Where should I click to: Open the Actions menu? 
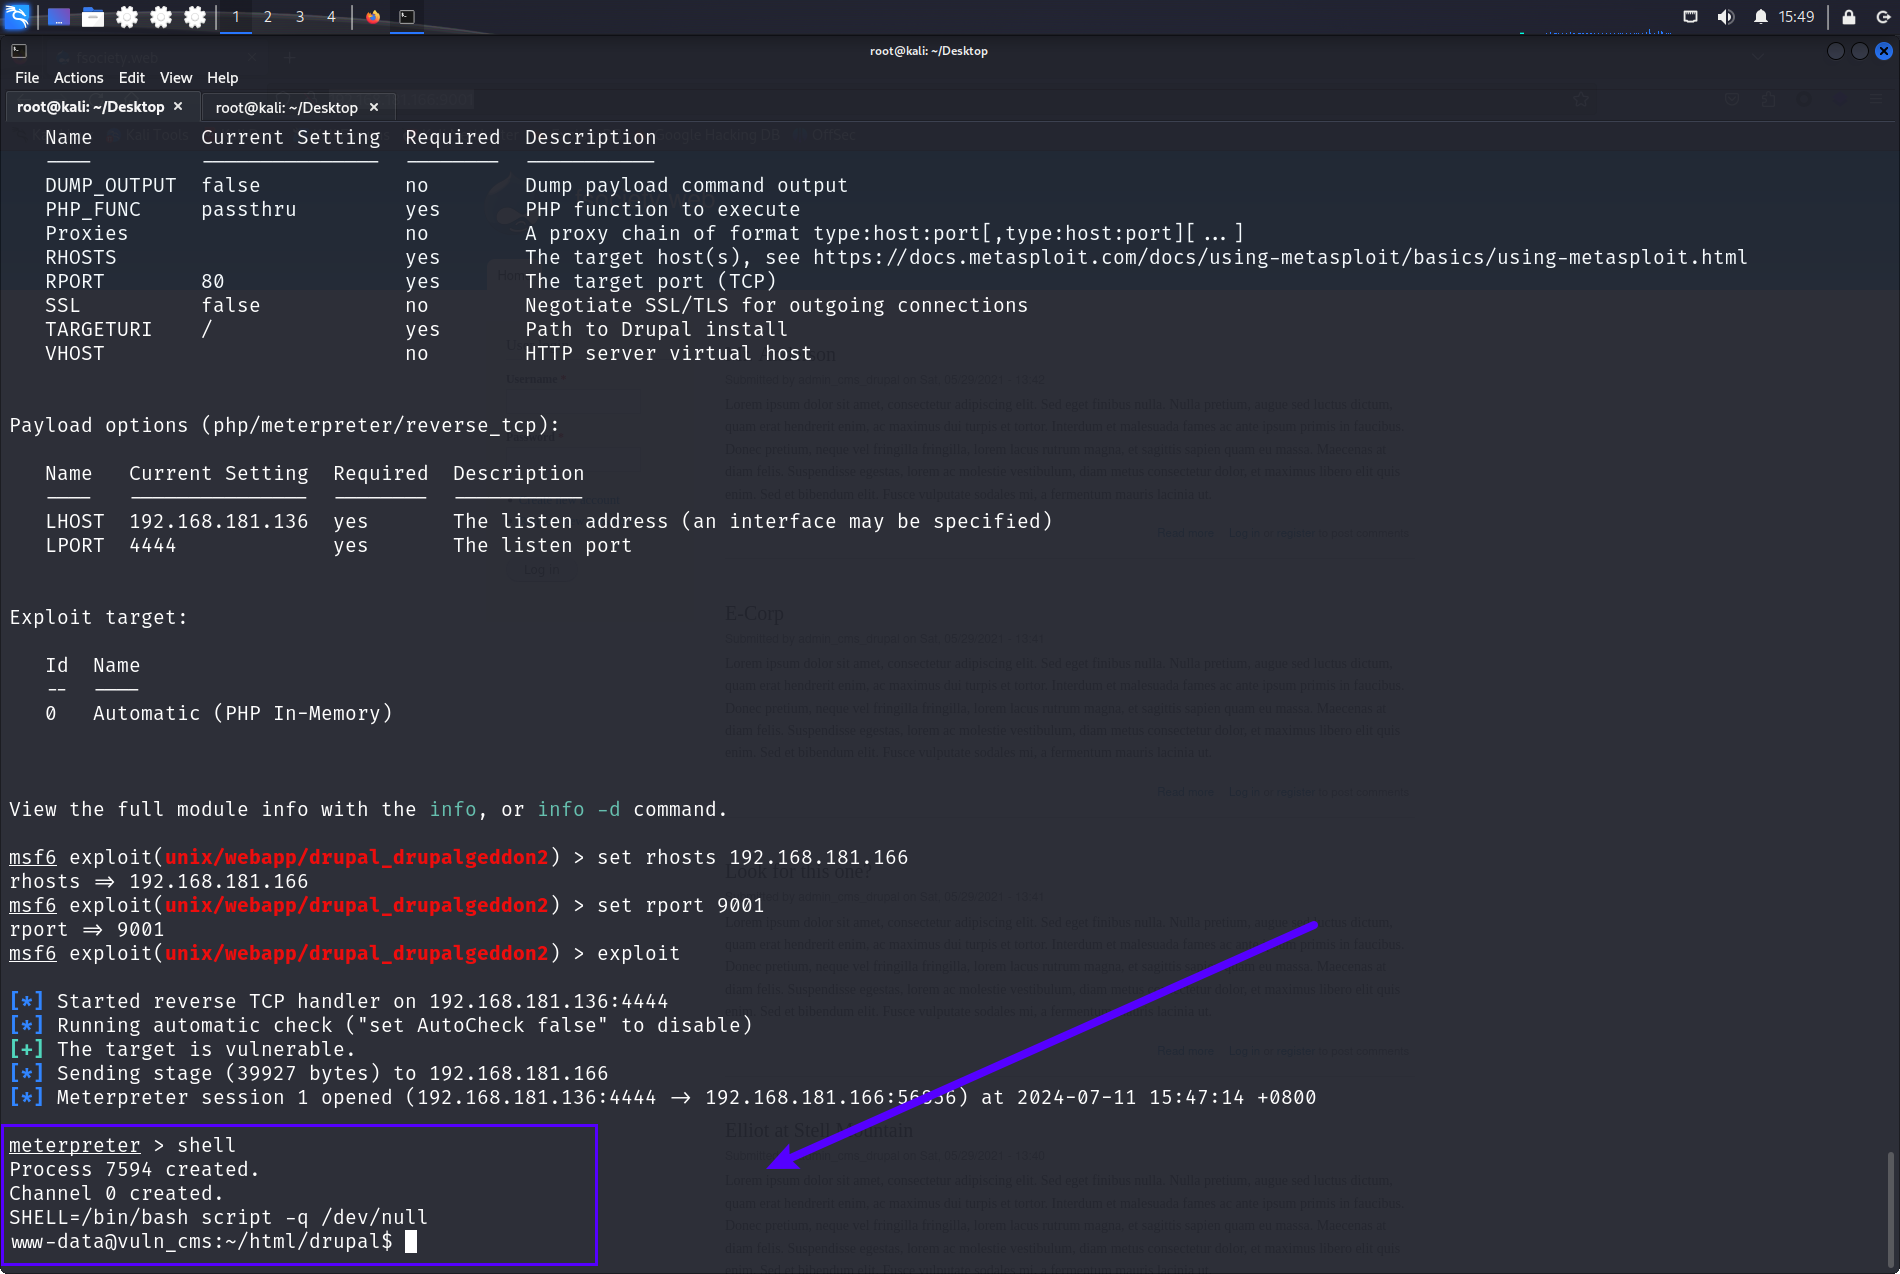click(x=78, y=78)
